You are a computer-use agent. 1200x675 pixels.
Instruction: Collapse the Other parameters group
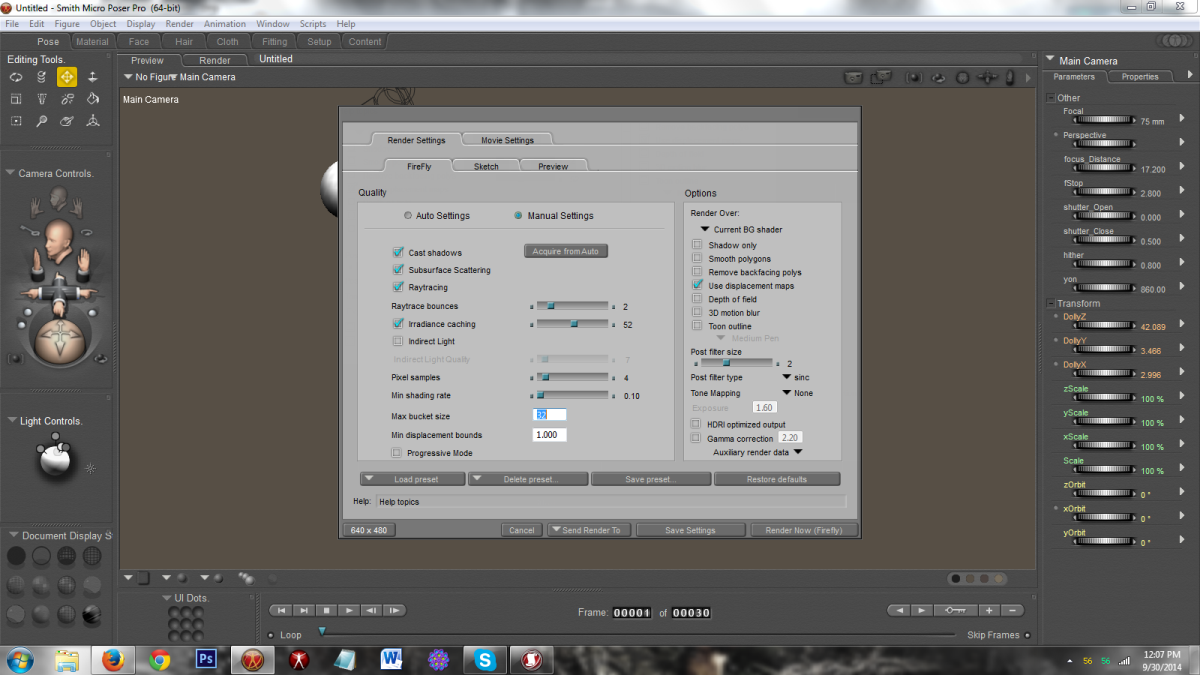[x=1050, y=98]
